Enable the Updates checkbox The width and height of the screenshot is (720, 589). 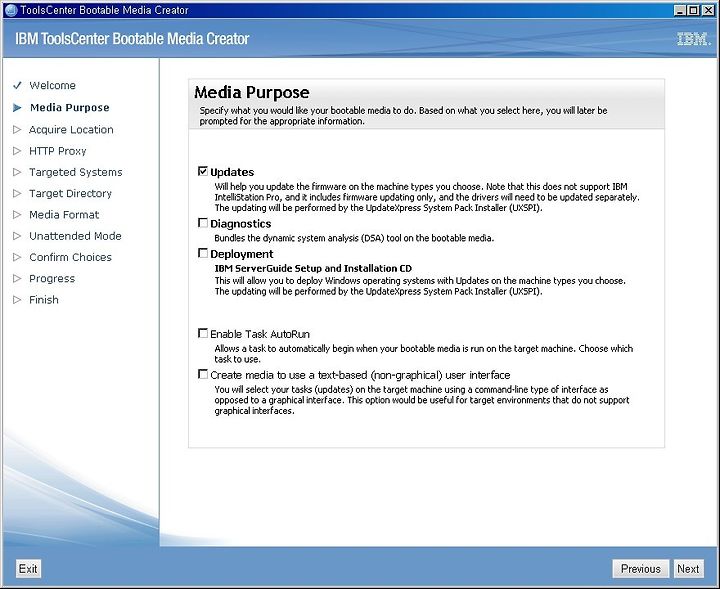(x=202, y=171)
